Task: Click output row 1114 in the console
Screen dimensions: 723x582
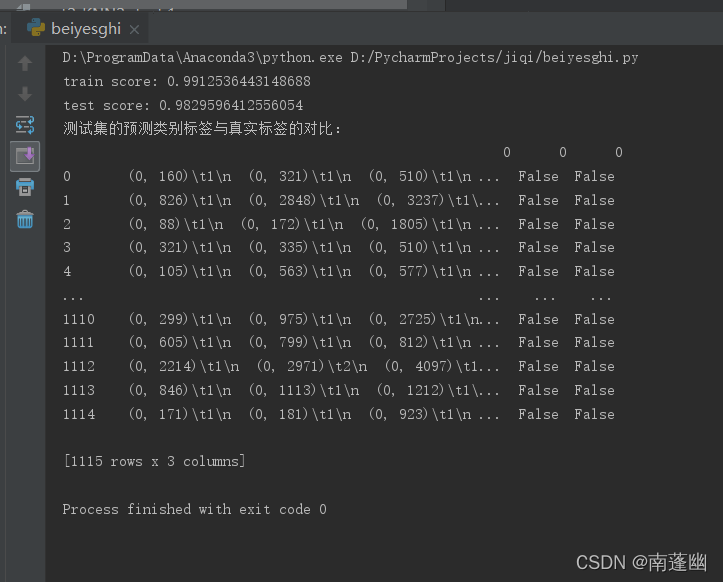Action: point(338,414)
